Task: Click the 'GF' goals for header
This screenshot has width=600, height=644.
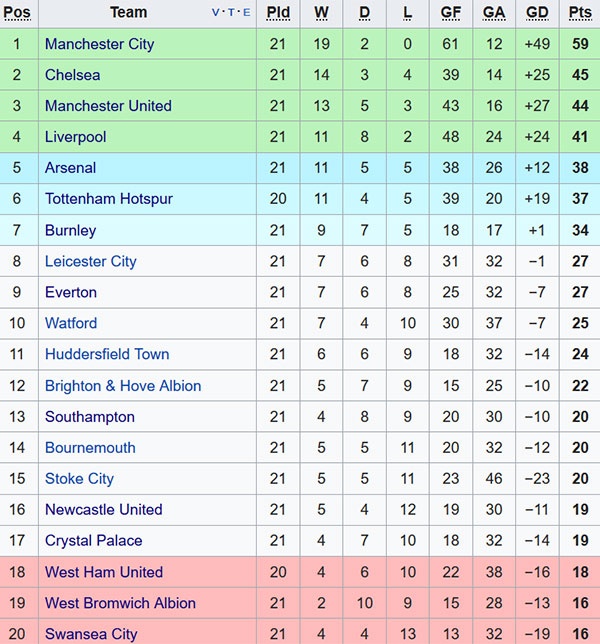Action: 451,13
